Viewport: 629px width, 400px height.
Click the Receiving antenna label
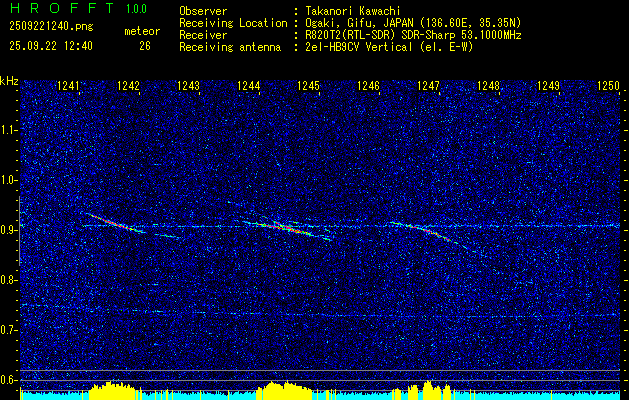click(x=230, y=47)
